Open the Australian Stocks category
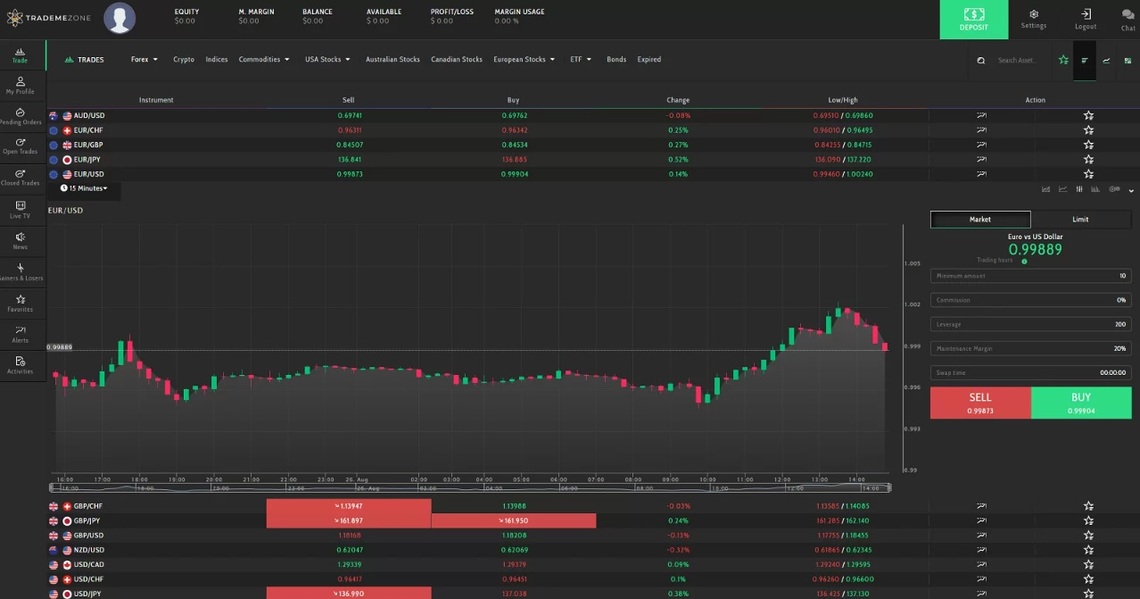This screenshot has height=599, width=1140. tap(393, 60)
